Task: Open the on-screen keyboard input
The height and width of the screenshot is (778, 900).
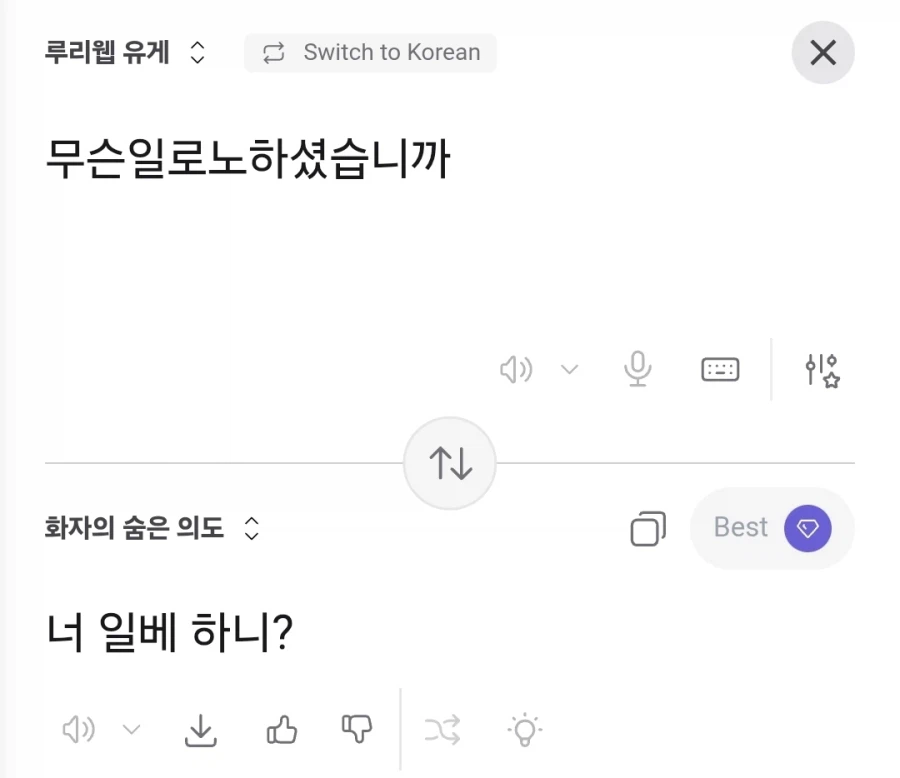Action: point(719,369)
